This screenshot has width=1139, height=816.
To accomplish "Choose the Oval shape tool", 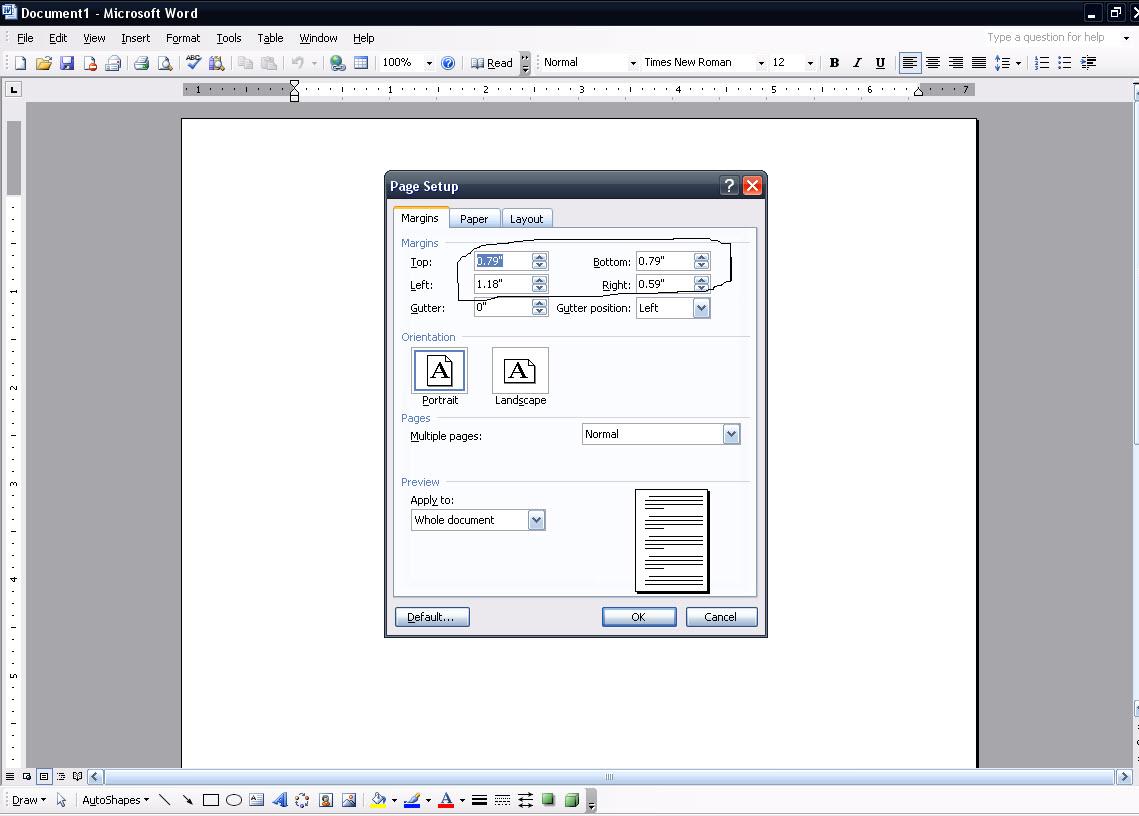I will coord(233,800).
